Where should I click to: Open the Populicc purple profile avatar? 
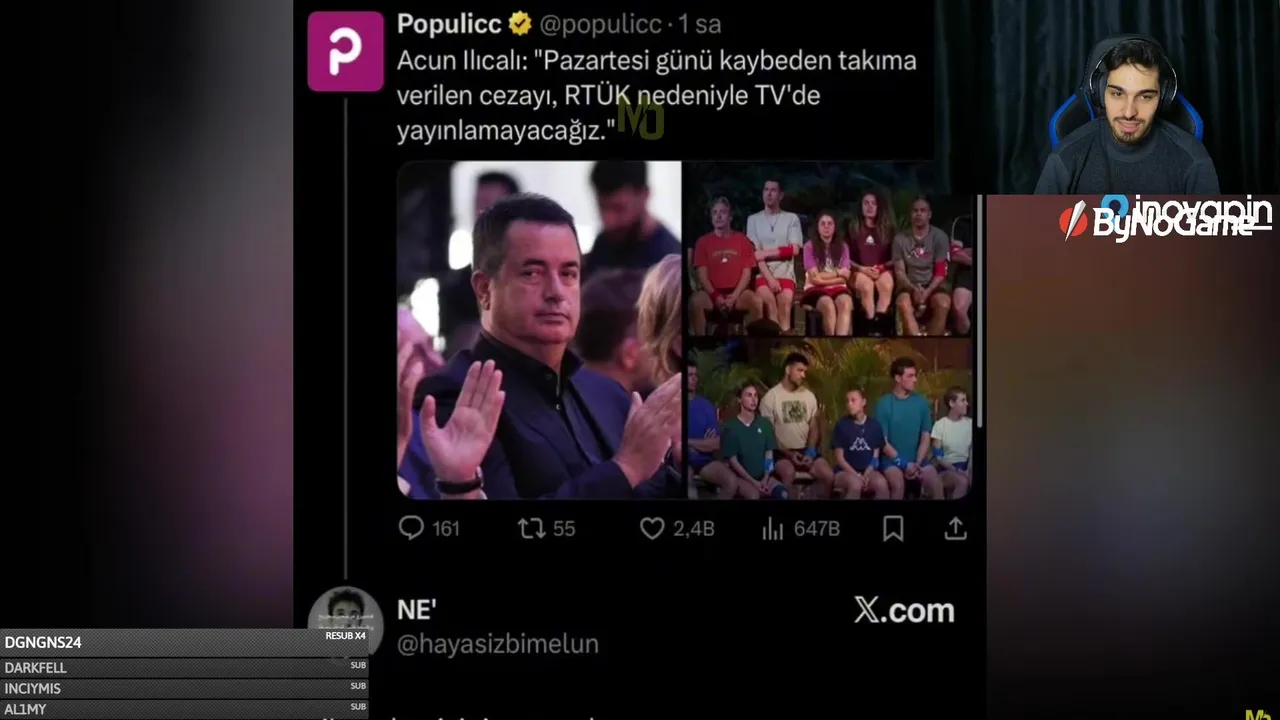click(x=345, y=51)
